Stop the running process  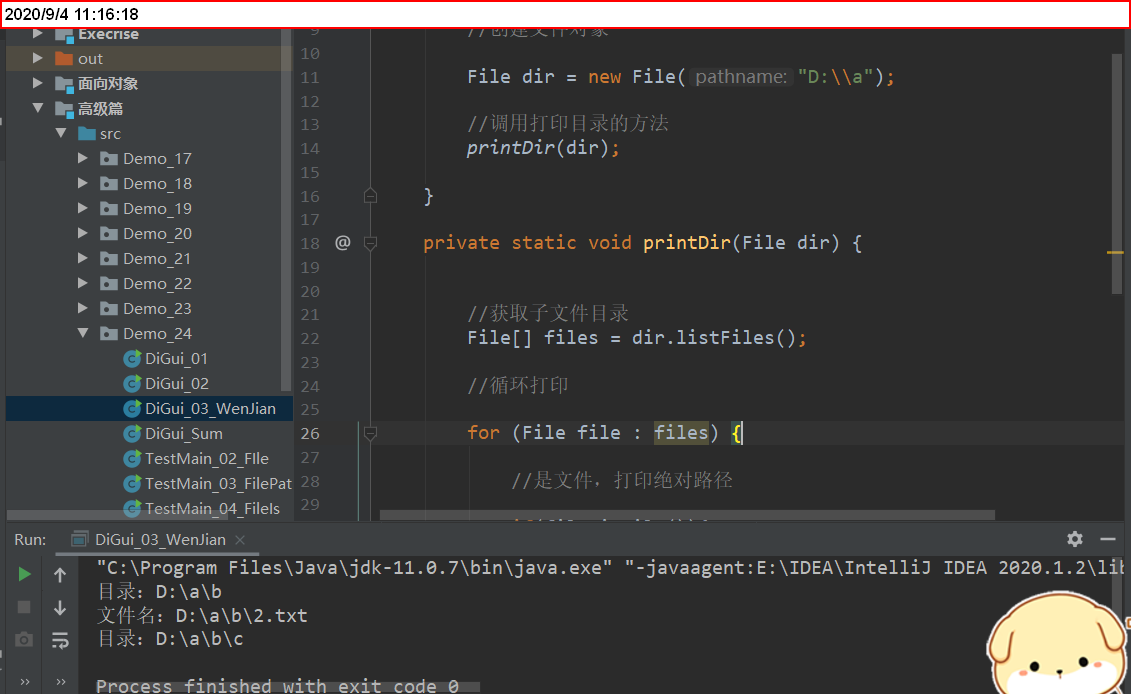coord(24,607)
